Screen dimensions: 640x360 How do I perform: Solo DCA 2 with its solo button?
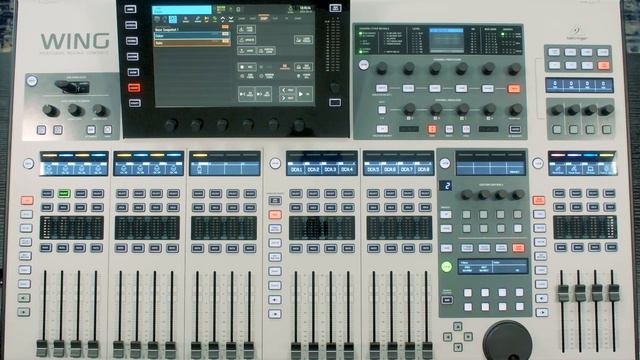(313, 207)
